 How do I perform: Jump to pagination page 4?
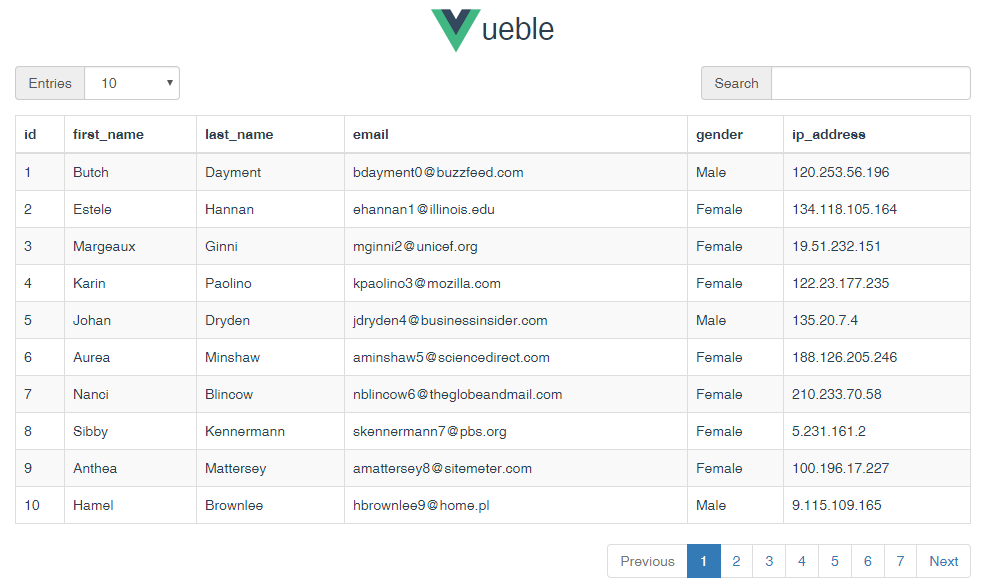pyautogui.click(x=802, y=561)
